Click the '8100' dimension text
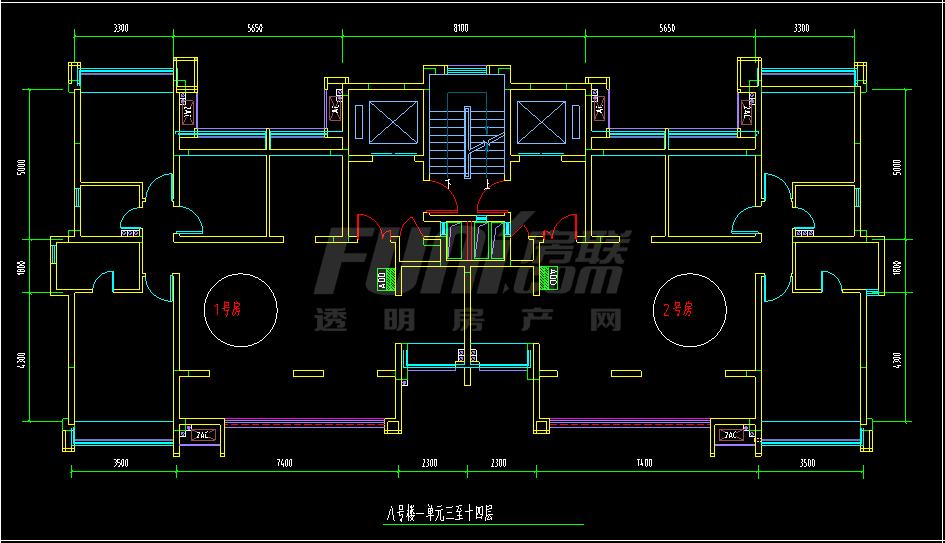 (x=460, y=28)
